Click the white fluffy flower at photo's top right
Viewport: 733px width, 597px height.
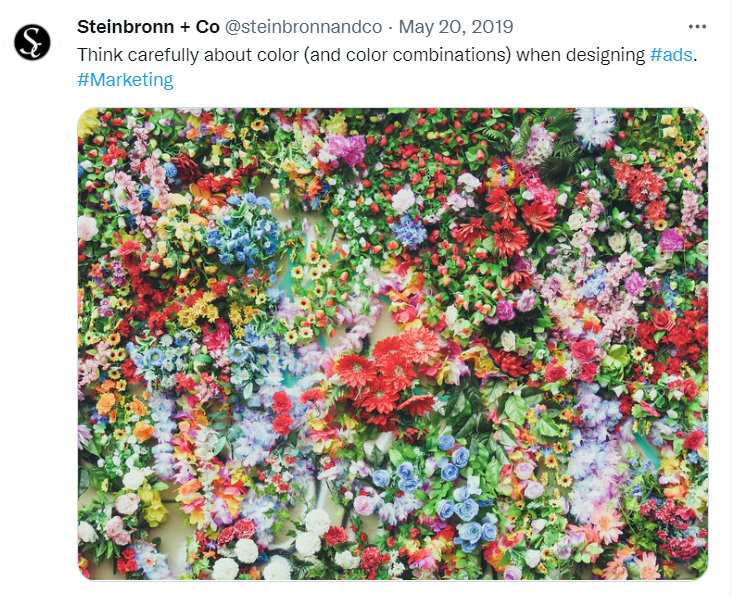coord(595,126)
